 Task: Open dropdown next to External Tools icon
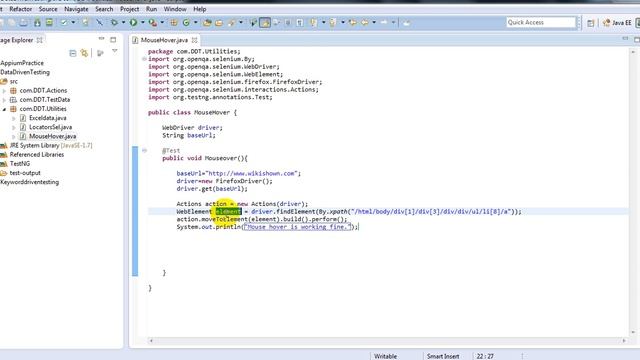point(162,22)
